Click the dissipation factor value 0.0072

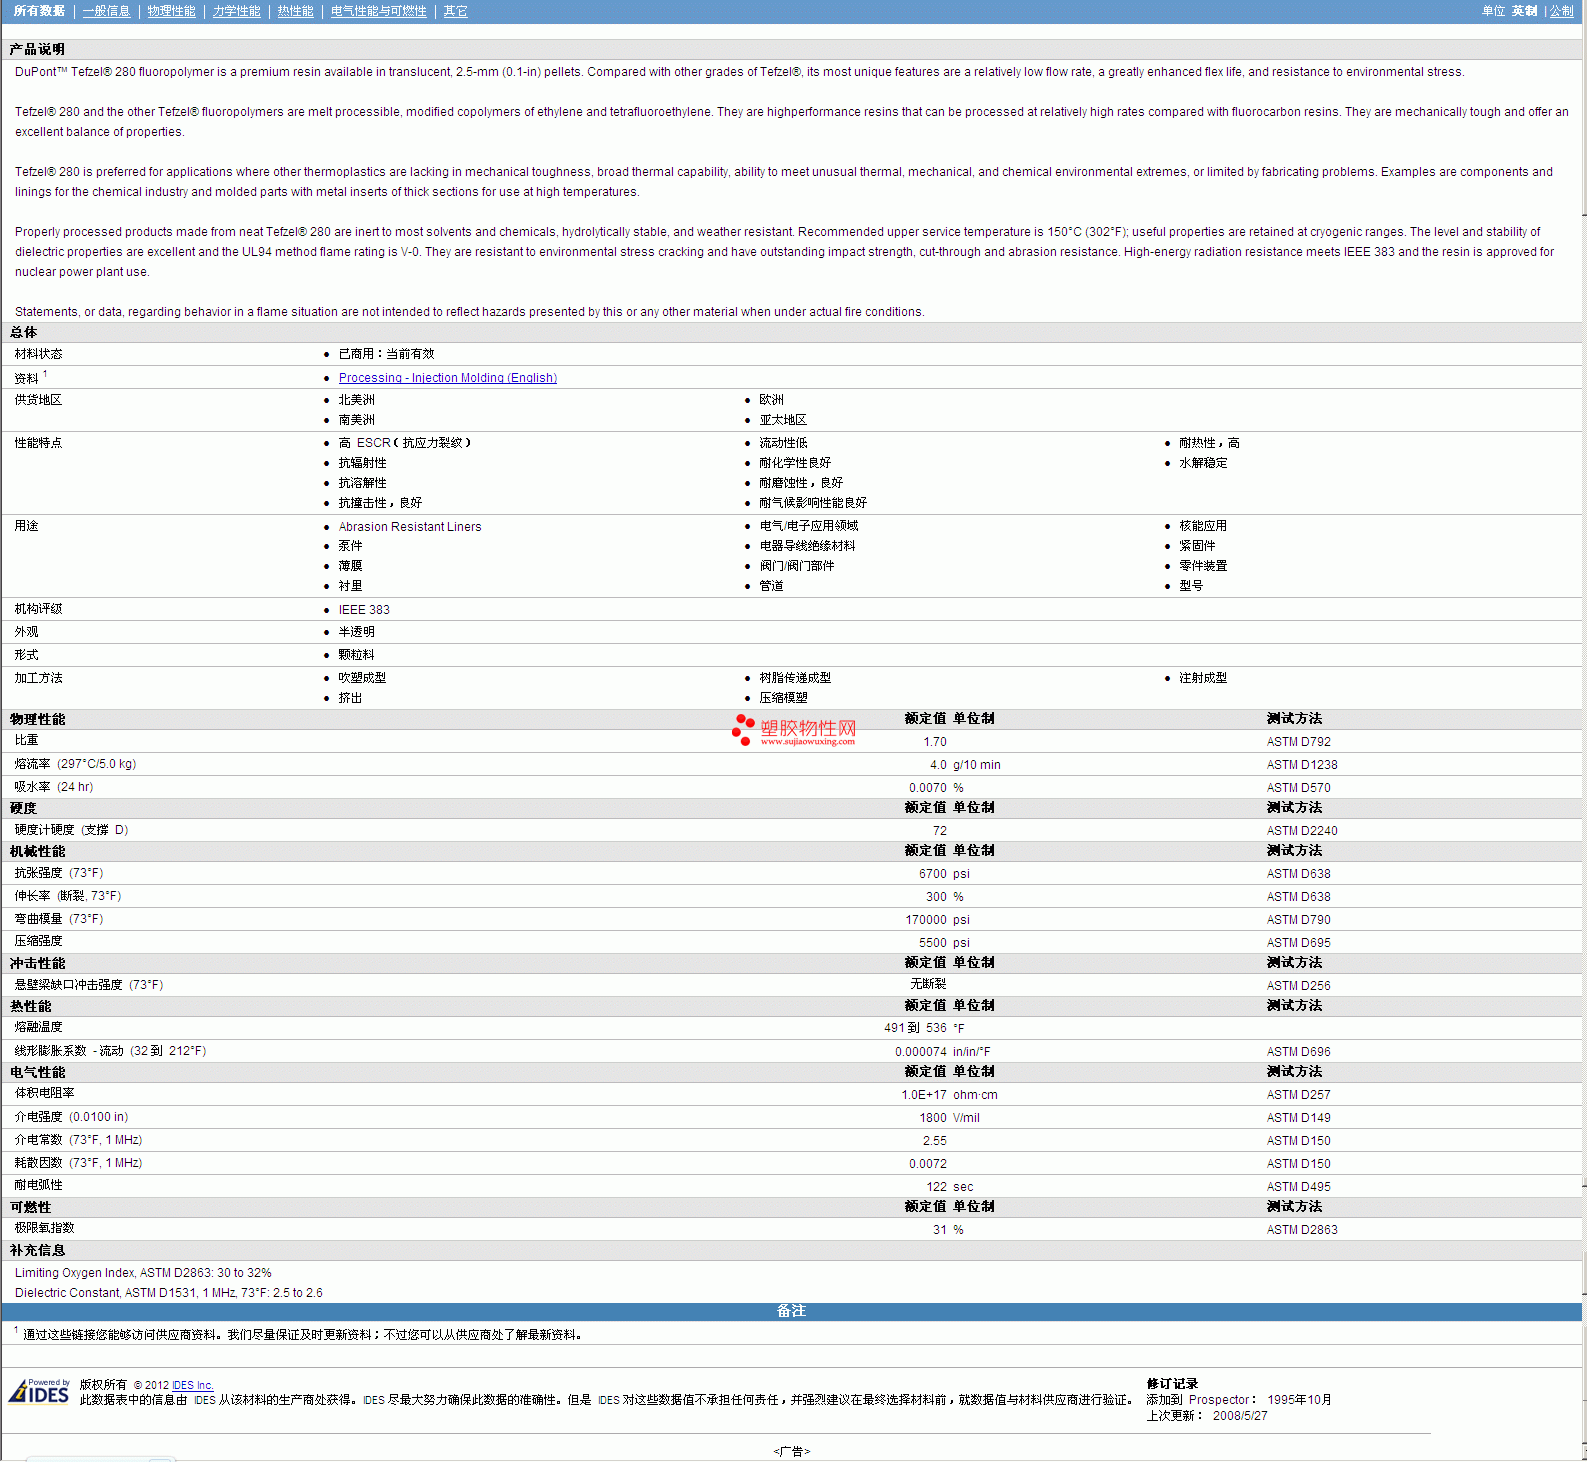(927, 1164)
